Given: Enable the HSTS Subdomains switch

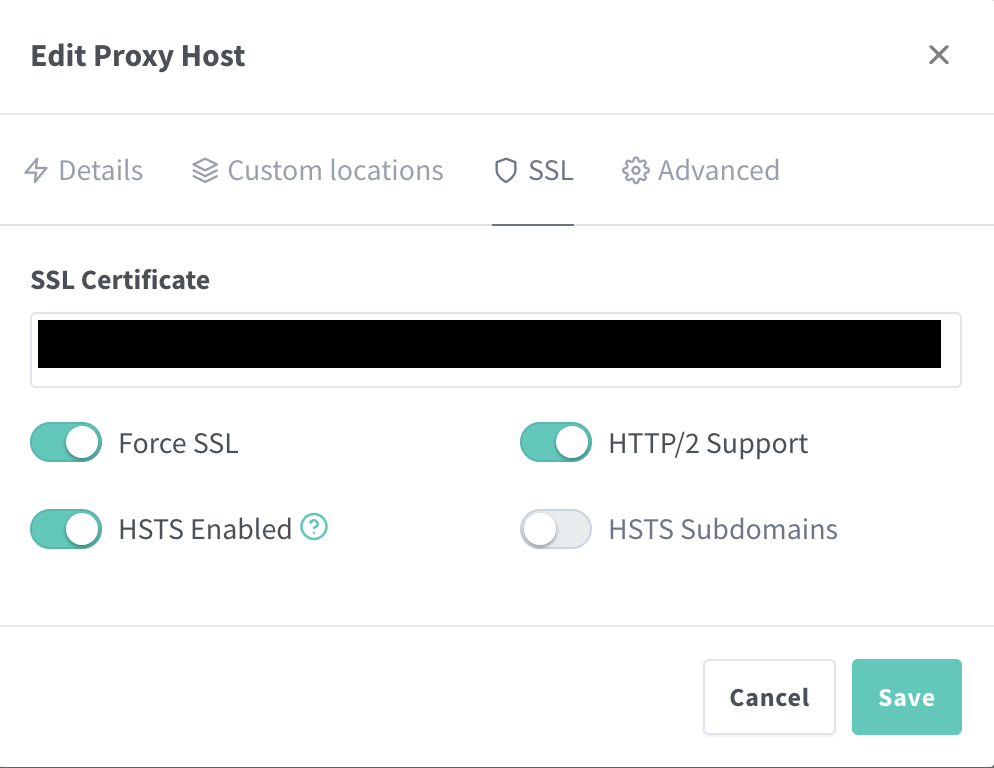Looking at the screenshot, I should tap(556, 529).
